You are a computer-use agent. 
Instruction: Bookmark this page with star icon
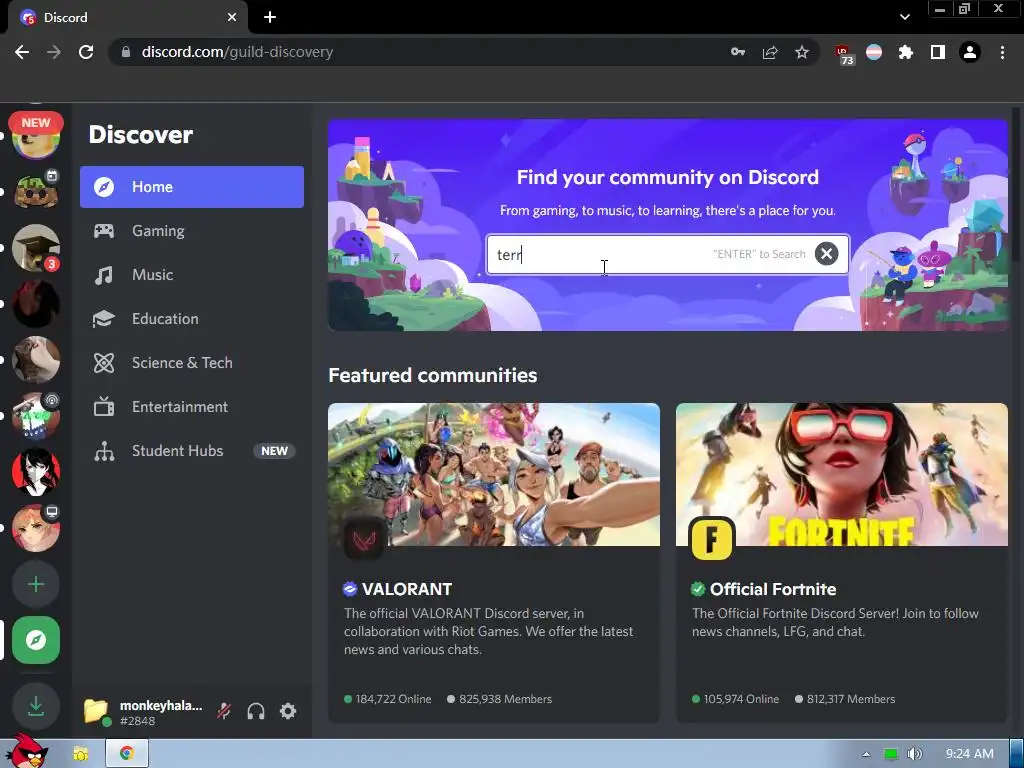802,52
